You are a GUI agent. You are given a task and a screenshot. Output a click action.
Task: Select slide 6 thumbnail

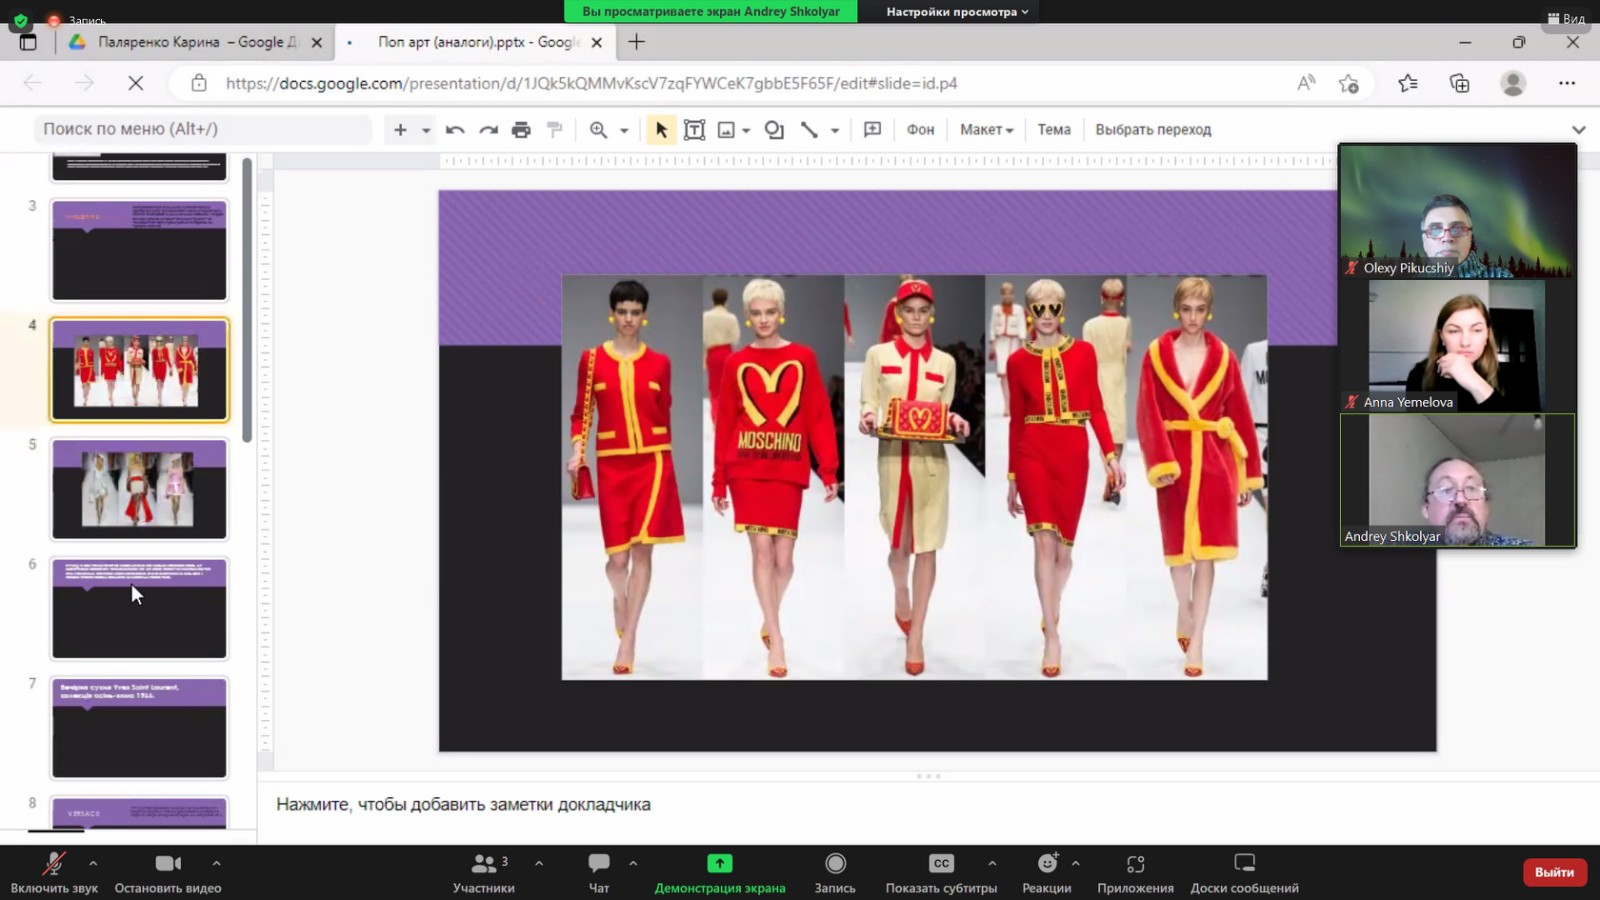(139, 608)
